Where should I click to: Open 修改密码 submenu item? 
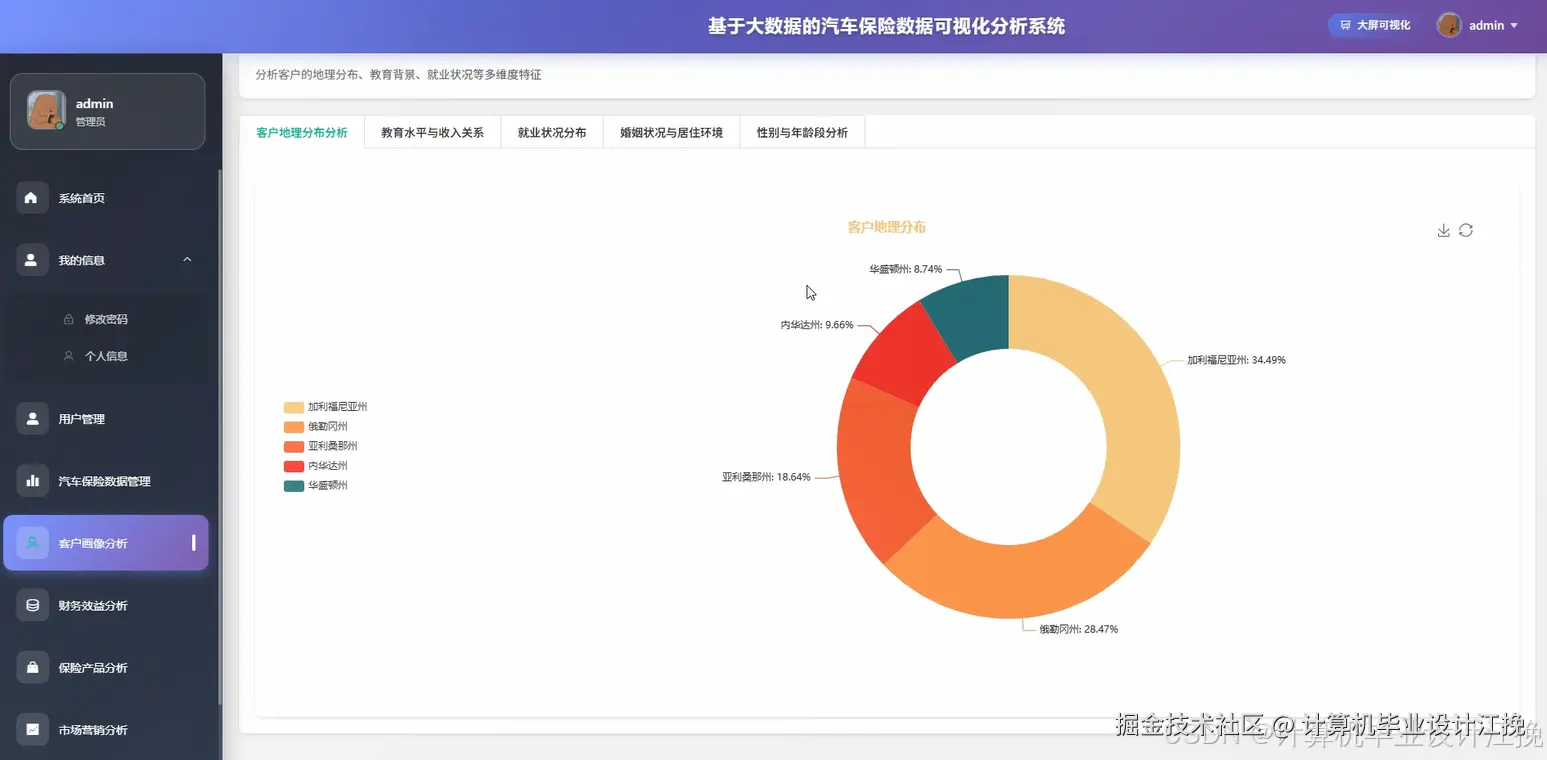[x=106, y=320]
